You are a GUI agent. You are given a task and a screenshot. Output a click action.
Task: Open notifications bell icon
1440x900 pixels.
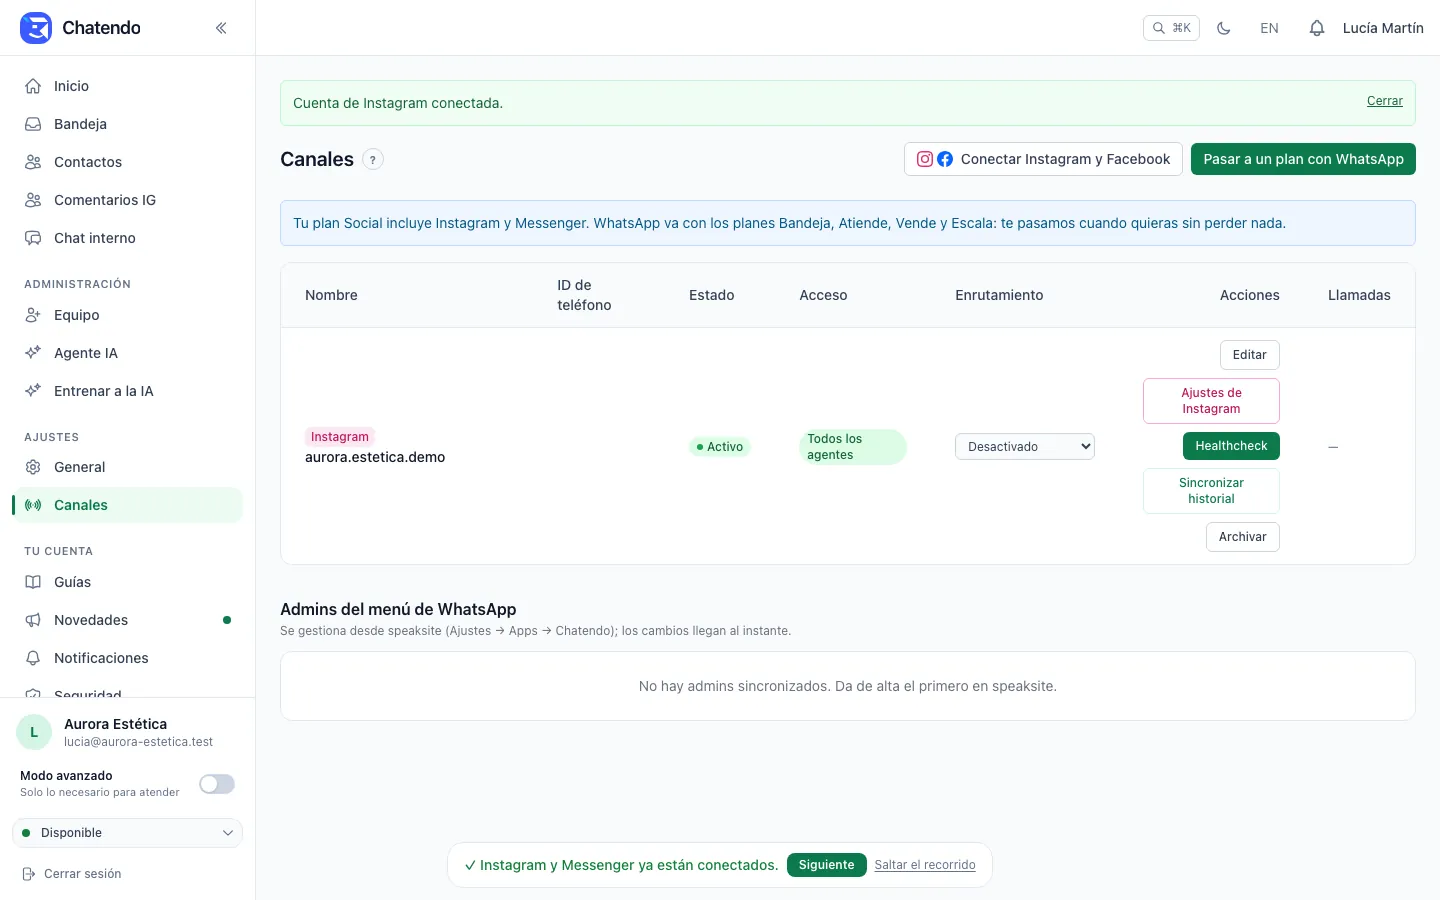1317,28
